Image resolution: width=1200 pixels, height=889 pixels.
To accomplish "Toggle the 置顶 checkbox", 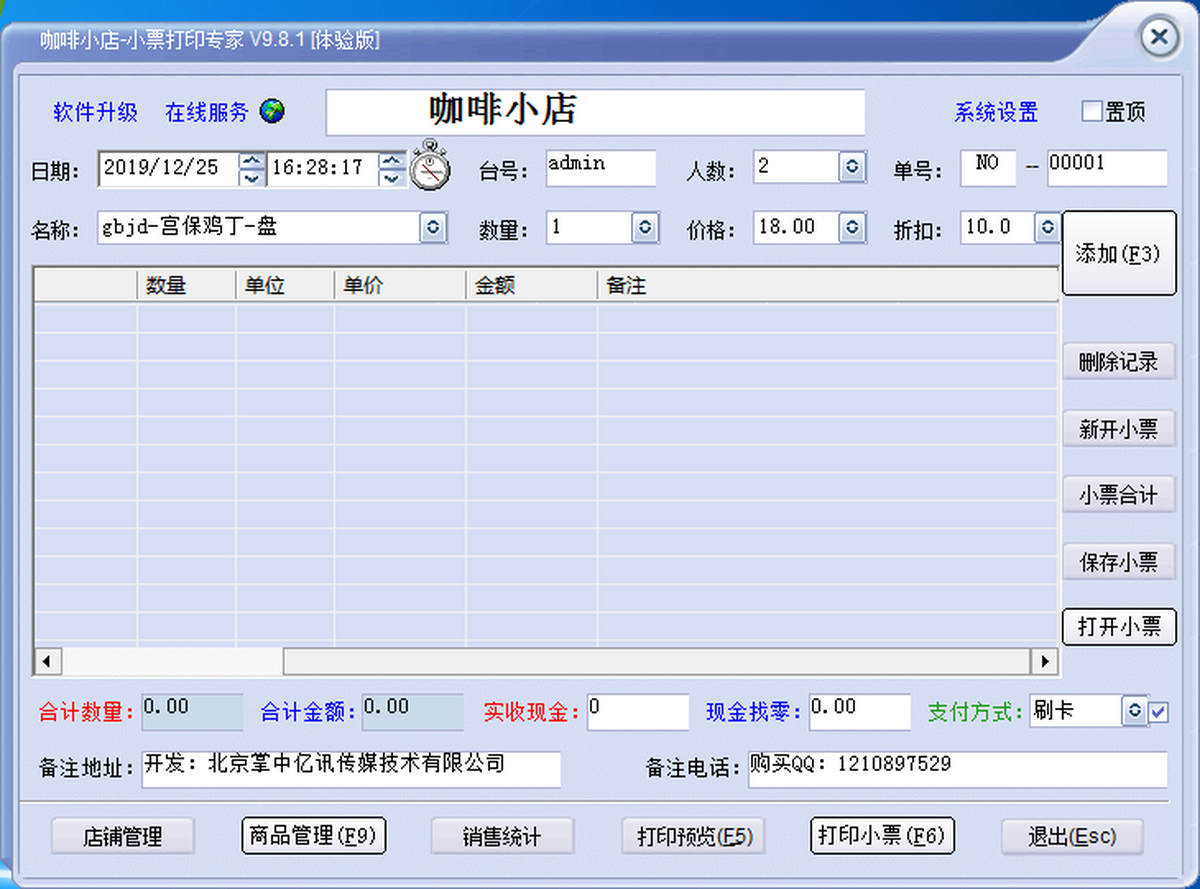I will click(1091, 111).
